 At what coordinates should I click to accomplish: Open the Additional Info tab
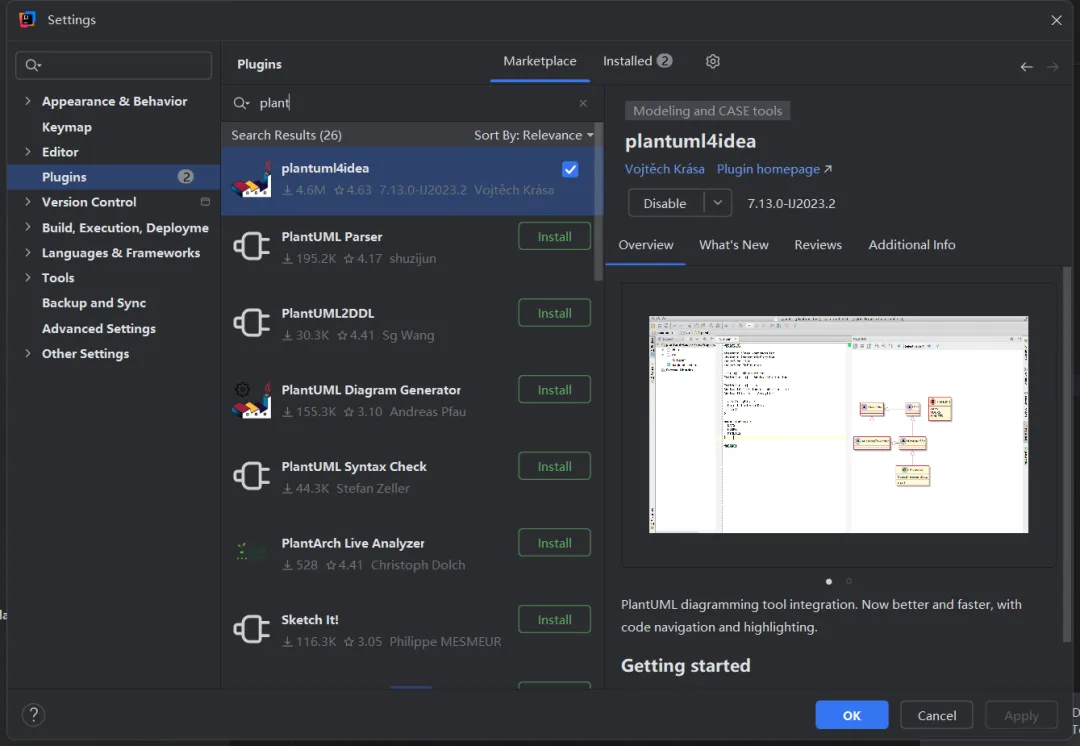pyautogui.click(x=911, y=245)
